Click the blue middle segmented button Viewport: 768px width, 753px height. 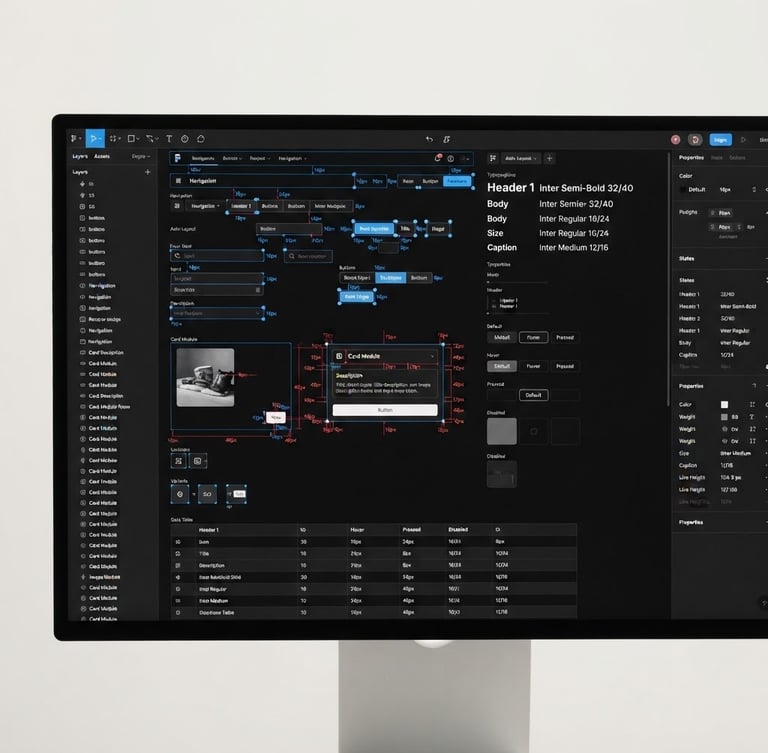pyautogui.click(x=390, y=278)
